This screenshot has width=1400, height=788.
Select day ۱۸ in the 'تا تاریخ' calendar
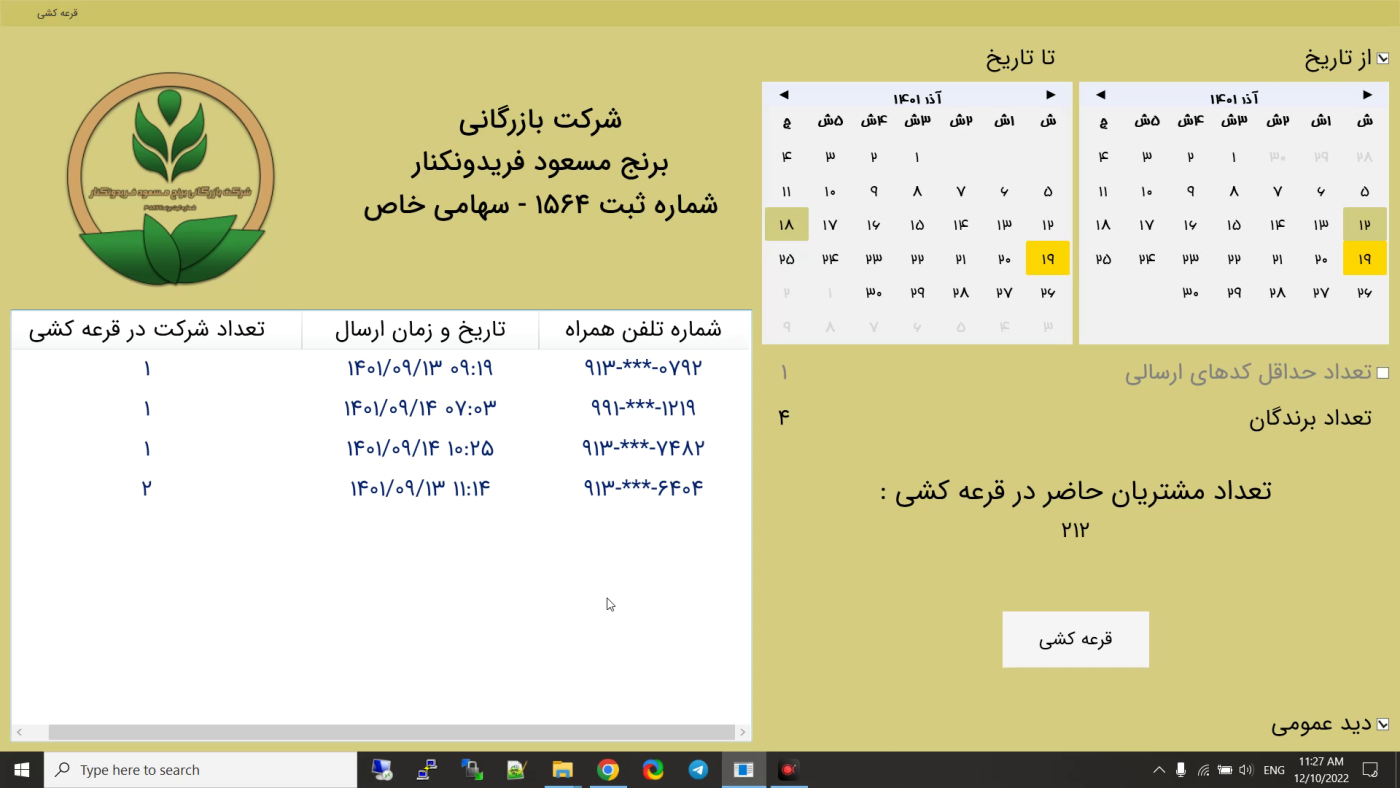click(x=786, y=225)
